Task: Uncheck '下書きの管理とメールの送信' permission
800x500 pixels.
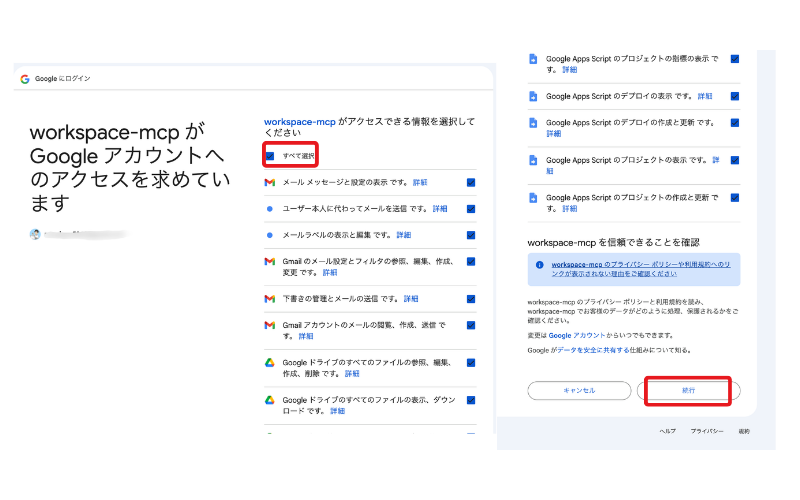Action: (x=471, y=299)
